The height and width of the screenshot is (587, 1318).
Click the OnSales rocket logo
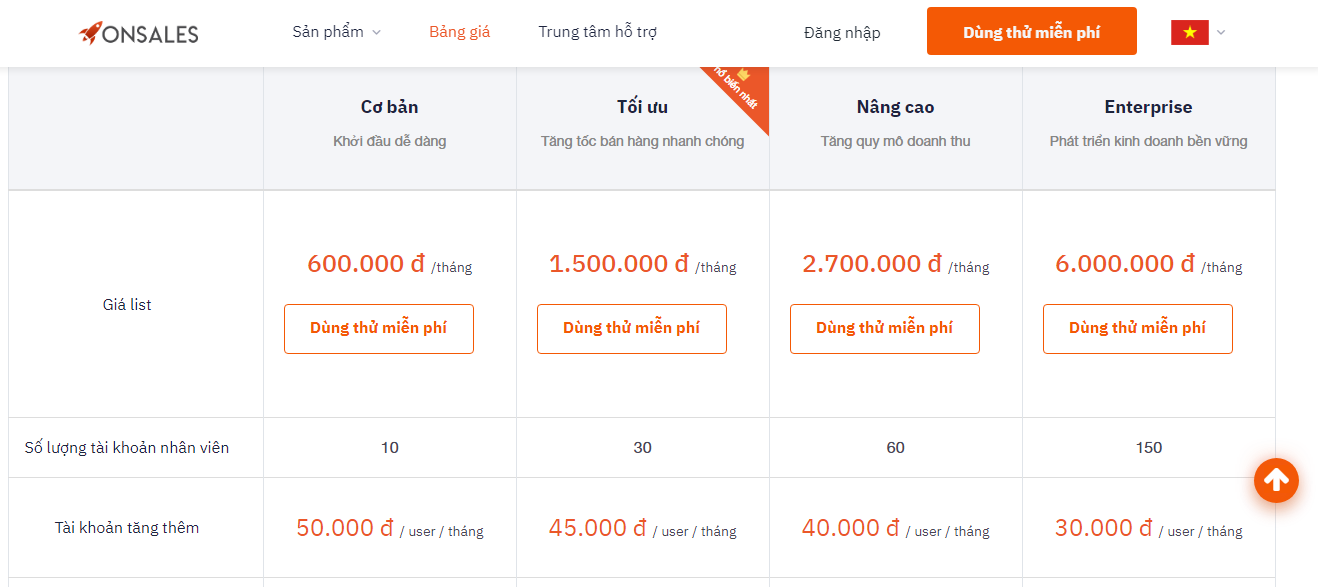[139, 33]
